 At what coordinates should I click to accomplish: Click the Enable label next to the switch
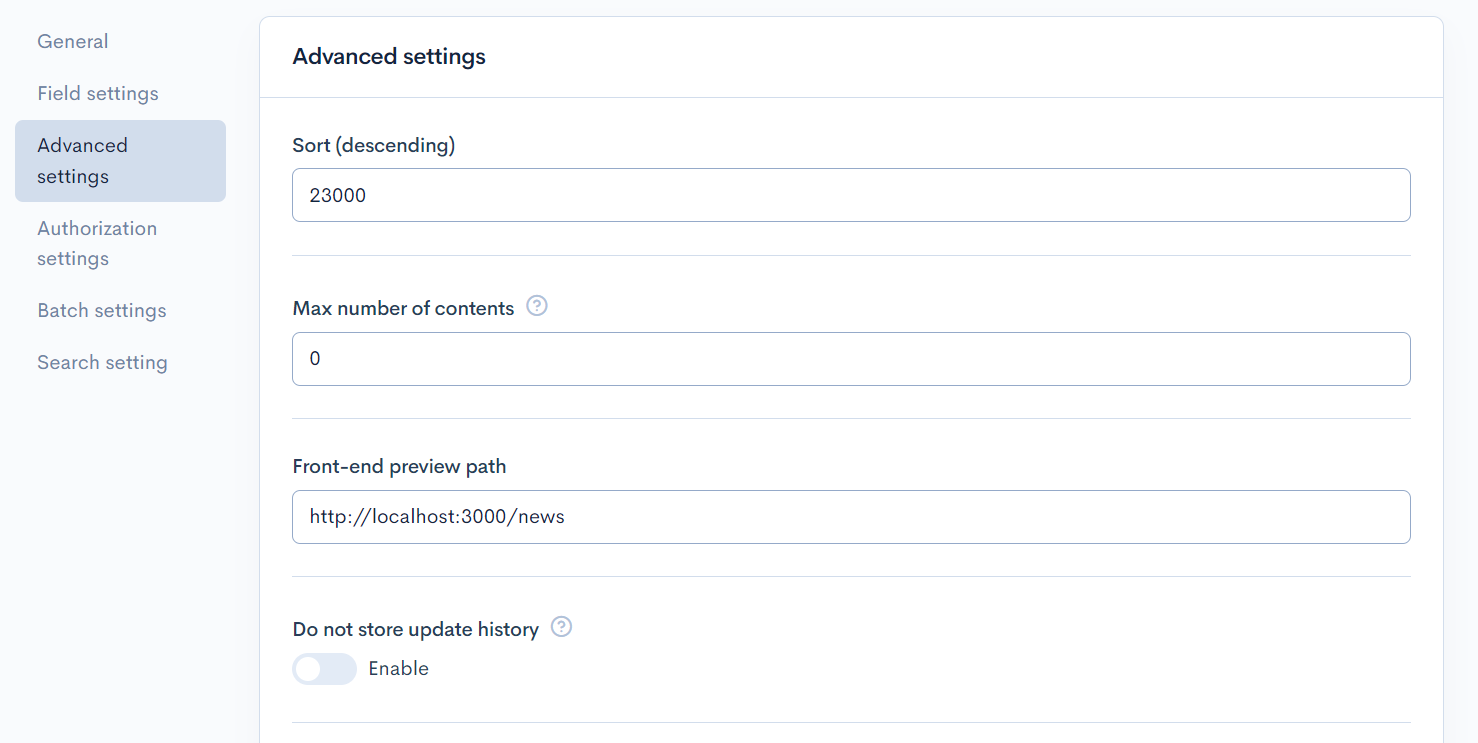pyautogui.click(x=398, y=669)
